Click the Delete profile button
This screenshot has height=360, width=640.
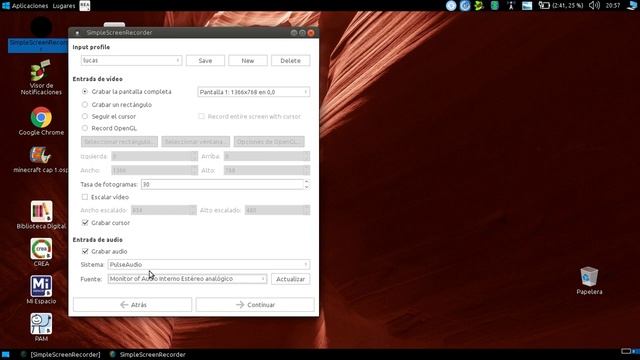pos(291,60)
